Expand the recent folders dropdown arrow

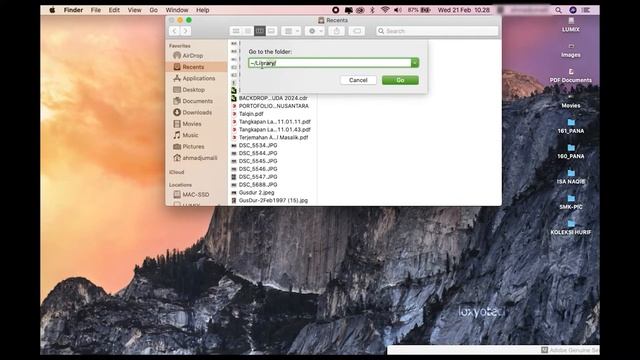[415, 63]
